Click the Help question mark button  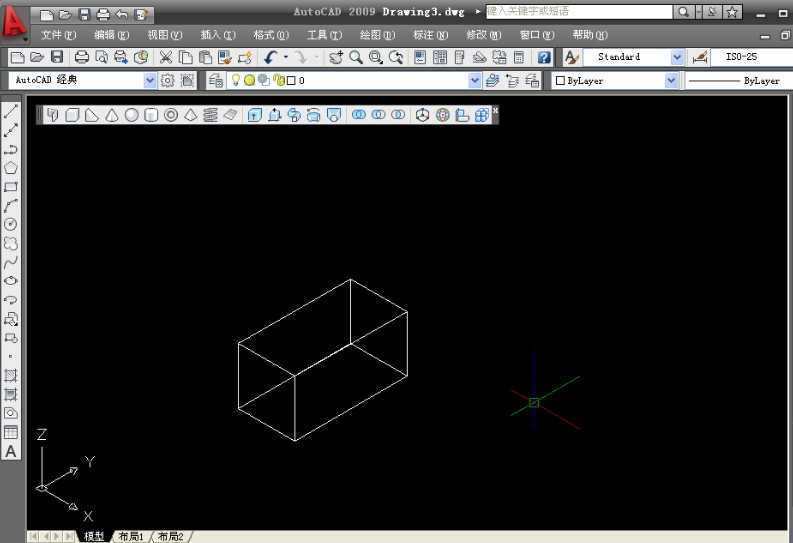(x=544, y=57)
